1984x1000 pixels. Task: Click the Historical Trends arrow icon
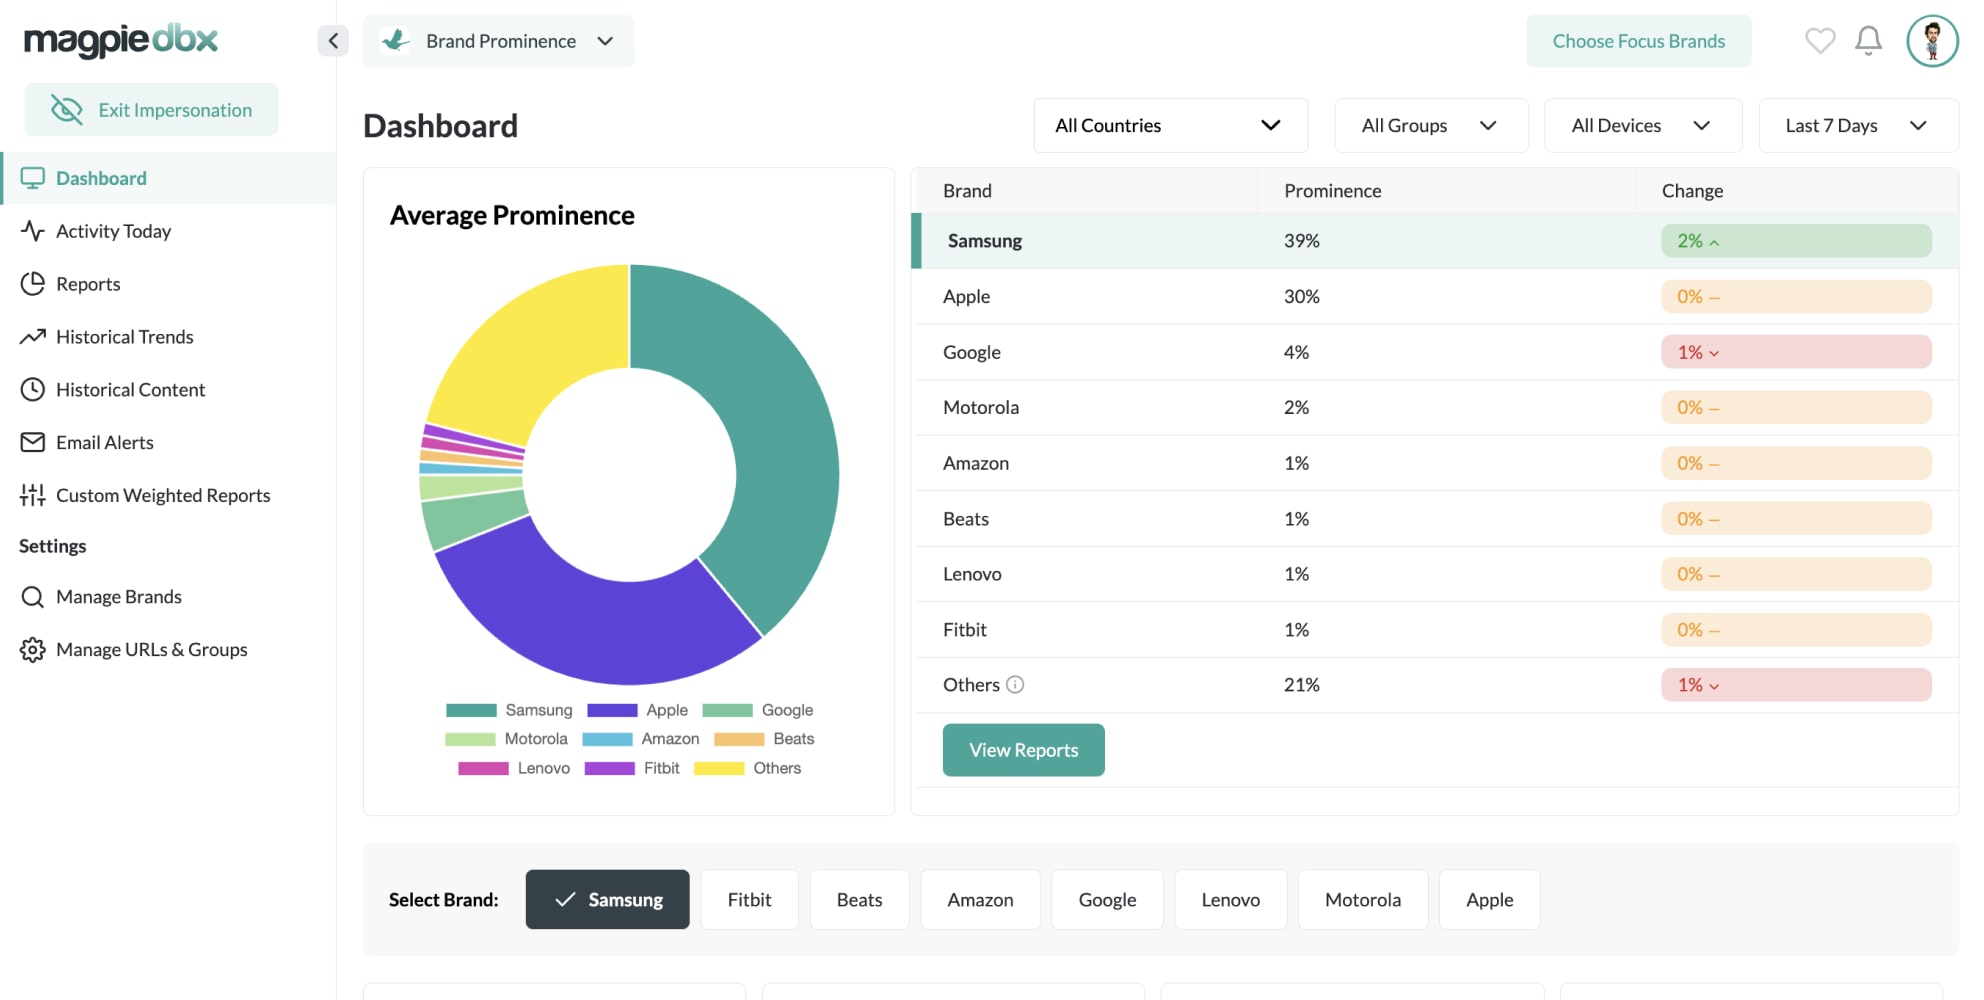[33, 337]
